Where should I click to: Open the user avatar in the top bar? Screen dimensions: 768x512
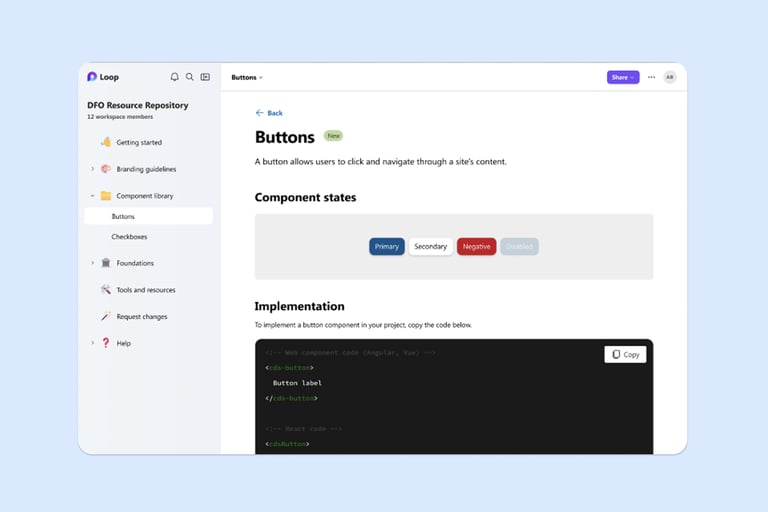tap(670, 77)
